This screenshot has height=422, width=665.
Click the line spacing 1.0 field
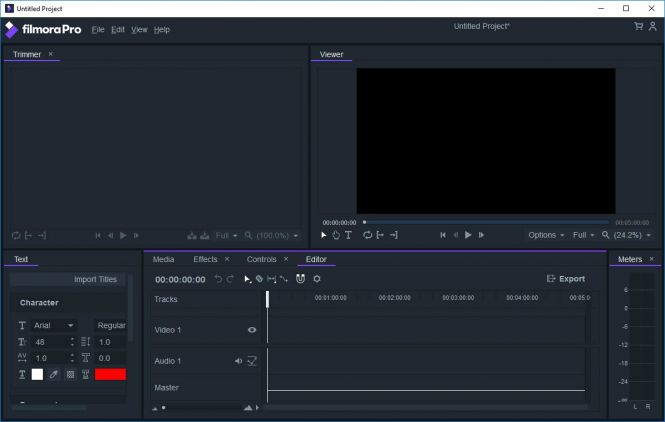(111, 342)
